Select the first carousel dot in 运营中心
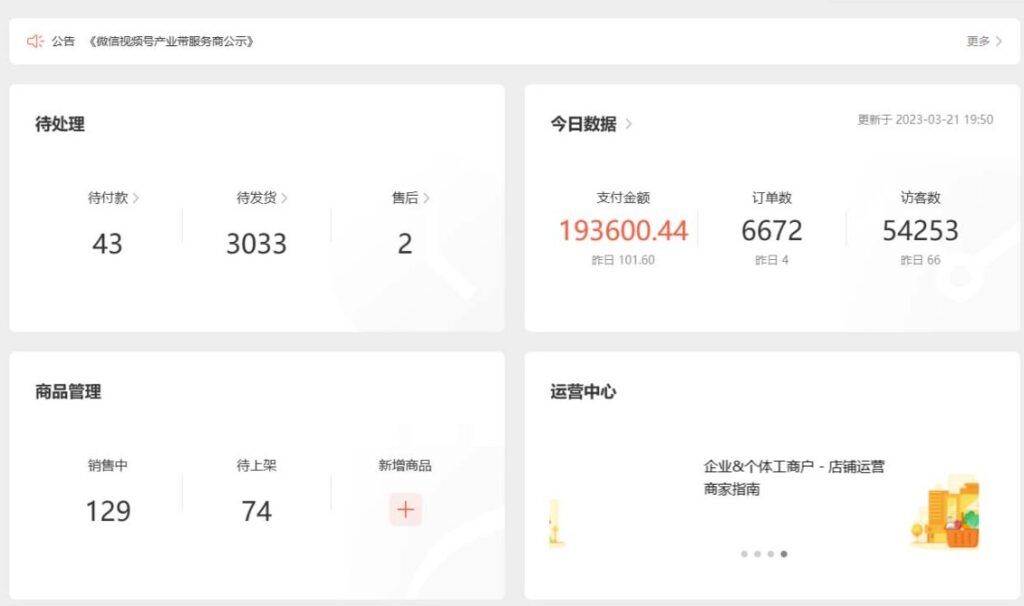Screen dimensions: 1024x606 pos(744,553)
